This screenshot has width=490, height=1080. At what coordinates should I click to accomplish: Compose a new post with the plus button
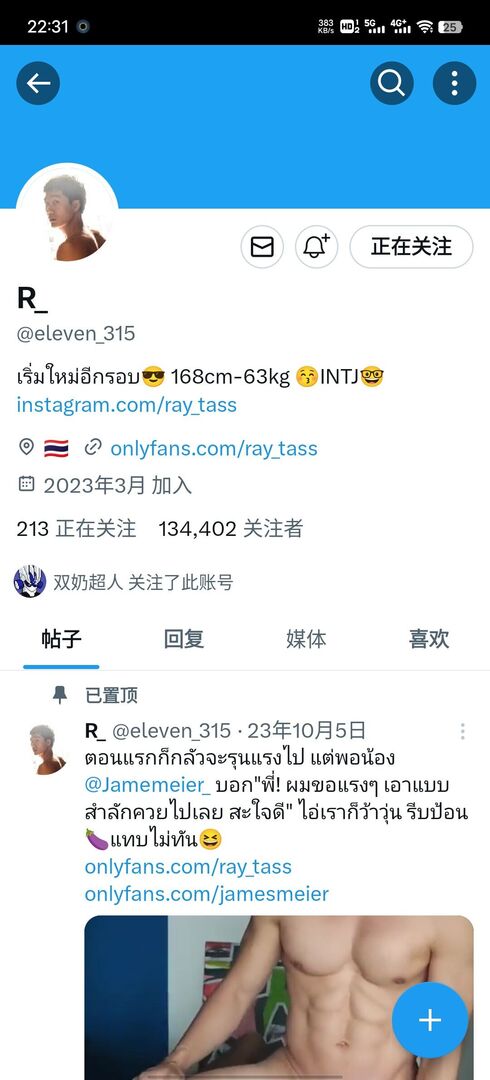click(x=430, y=1020)
